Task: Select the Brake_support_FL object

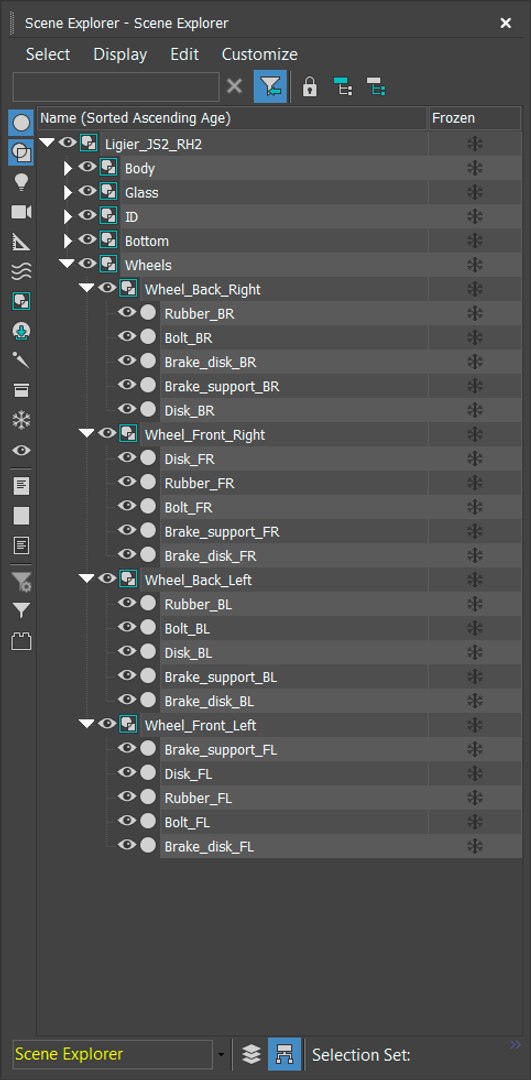Action: tap(220, 750)
